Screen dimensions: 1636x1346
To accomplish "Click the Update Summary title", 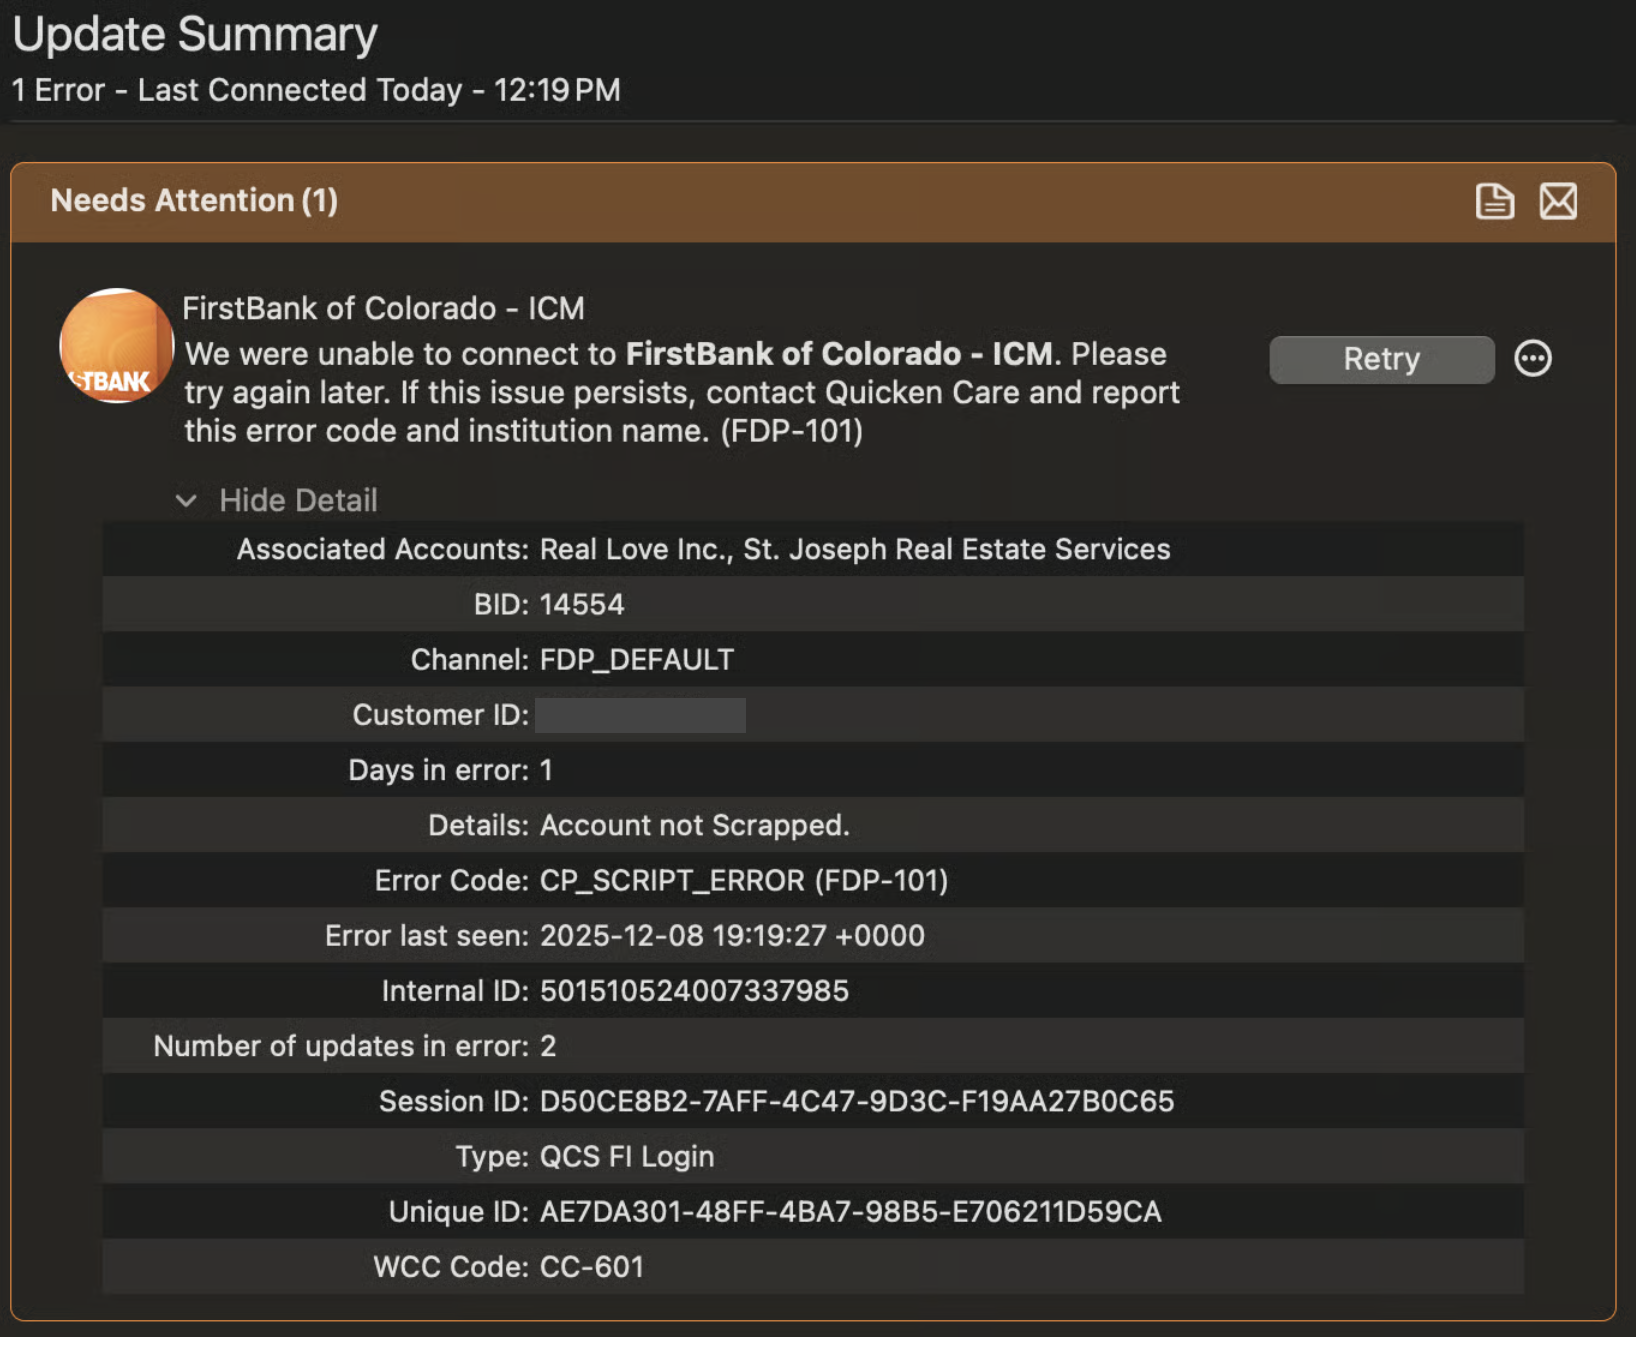I will click(x=195, y=34).
